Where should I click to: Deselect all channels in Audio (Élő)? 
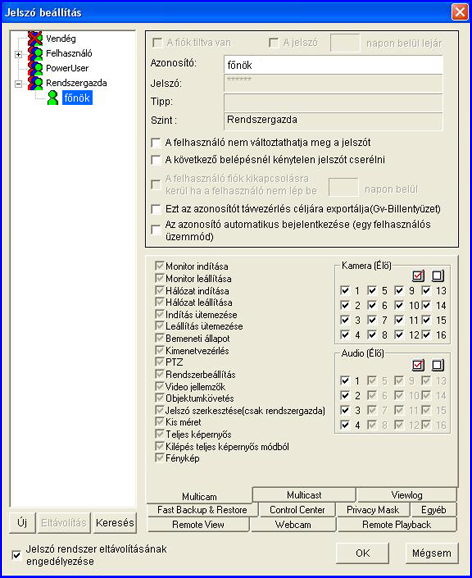tap(438, 365)
